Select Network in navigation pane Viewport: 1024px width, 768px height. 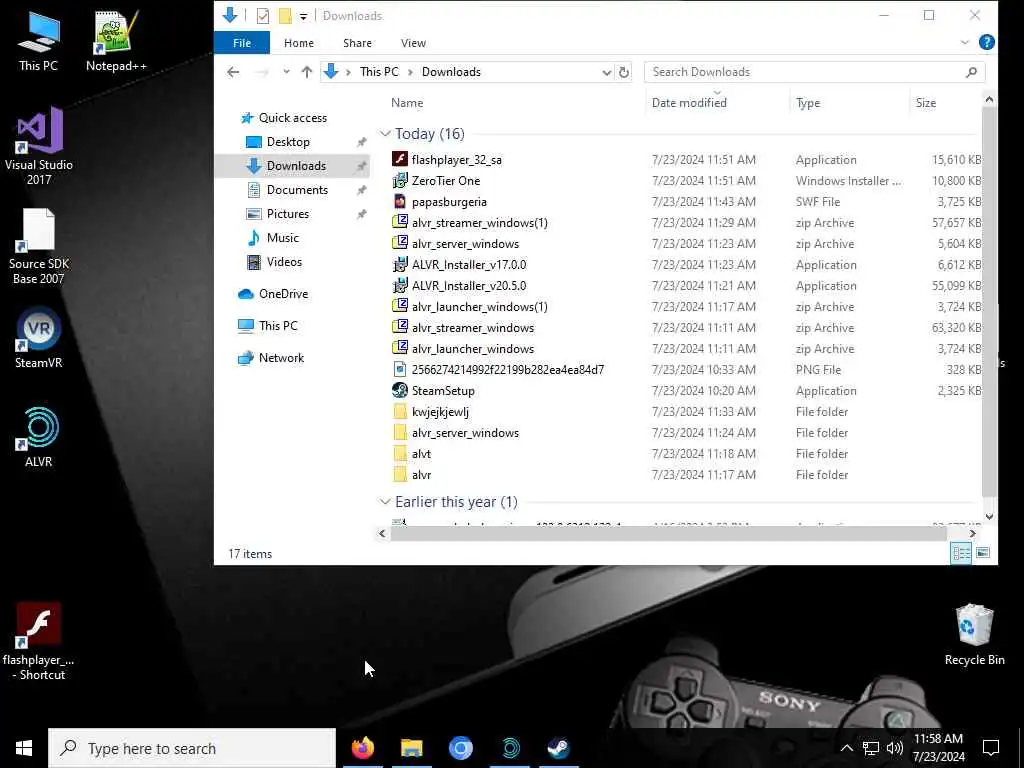click(x=281, y=357)
